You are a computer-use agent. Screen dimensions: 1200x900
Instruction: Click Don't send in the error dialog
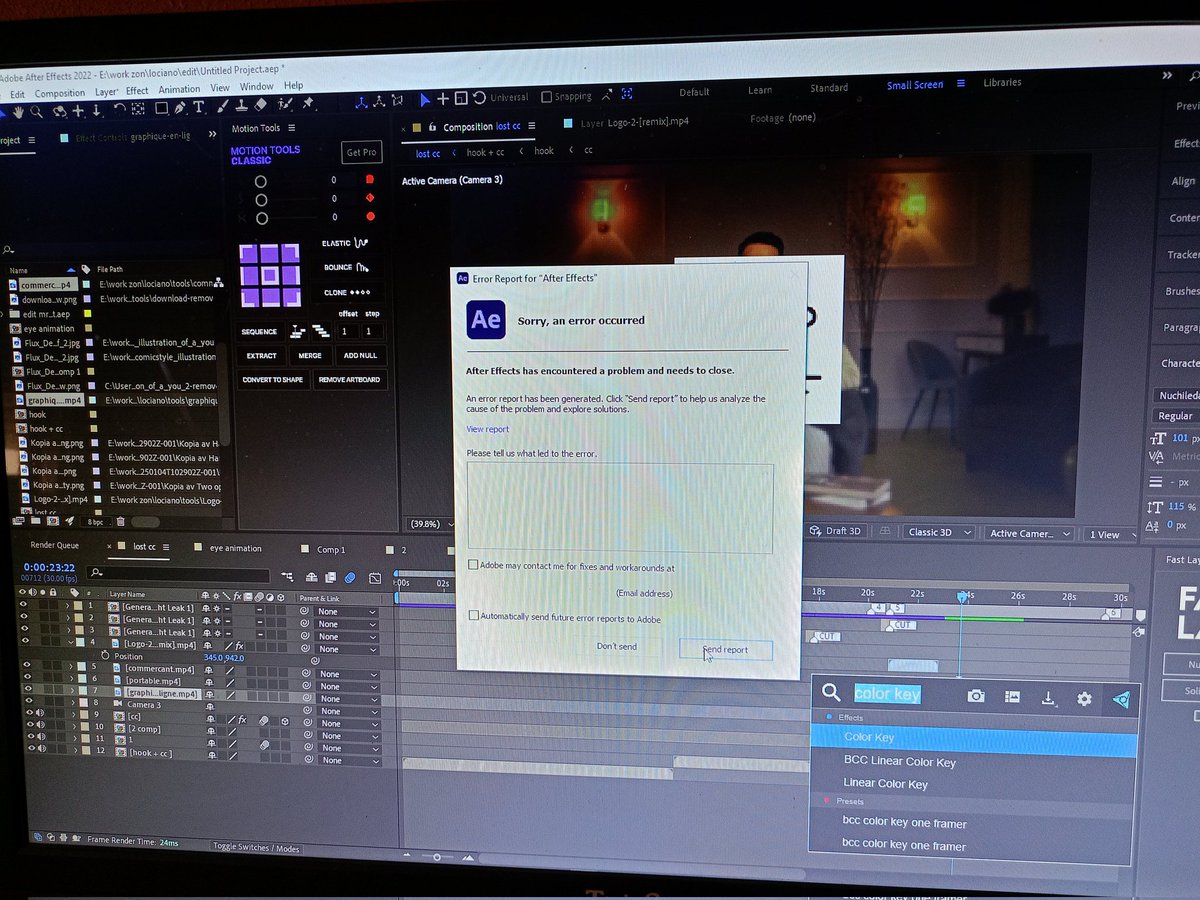[x=616, y=646]
